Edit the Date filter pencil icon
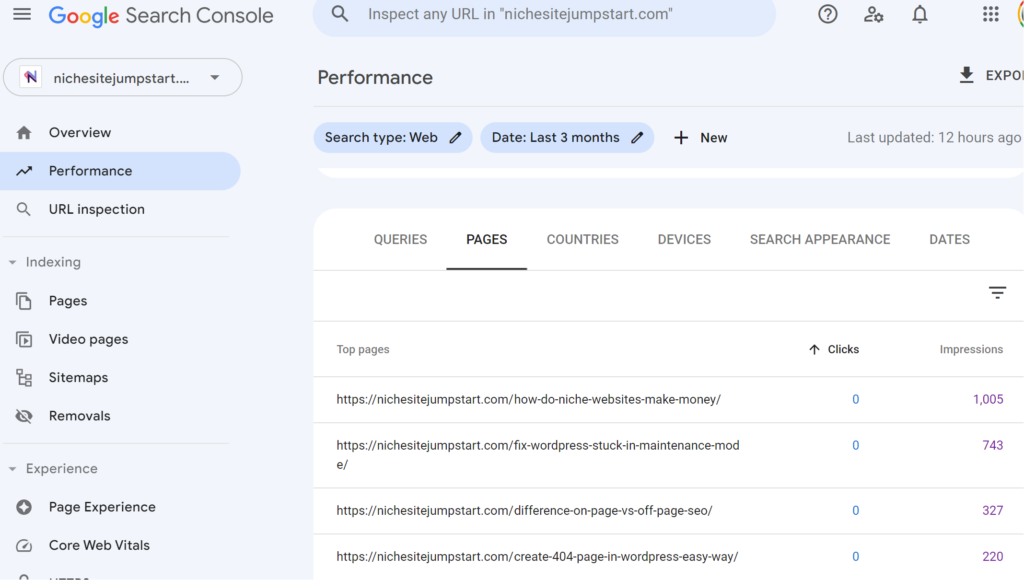The height and width of the screenshot is (580, 1024). [637, 138]
